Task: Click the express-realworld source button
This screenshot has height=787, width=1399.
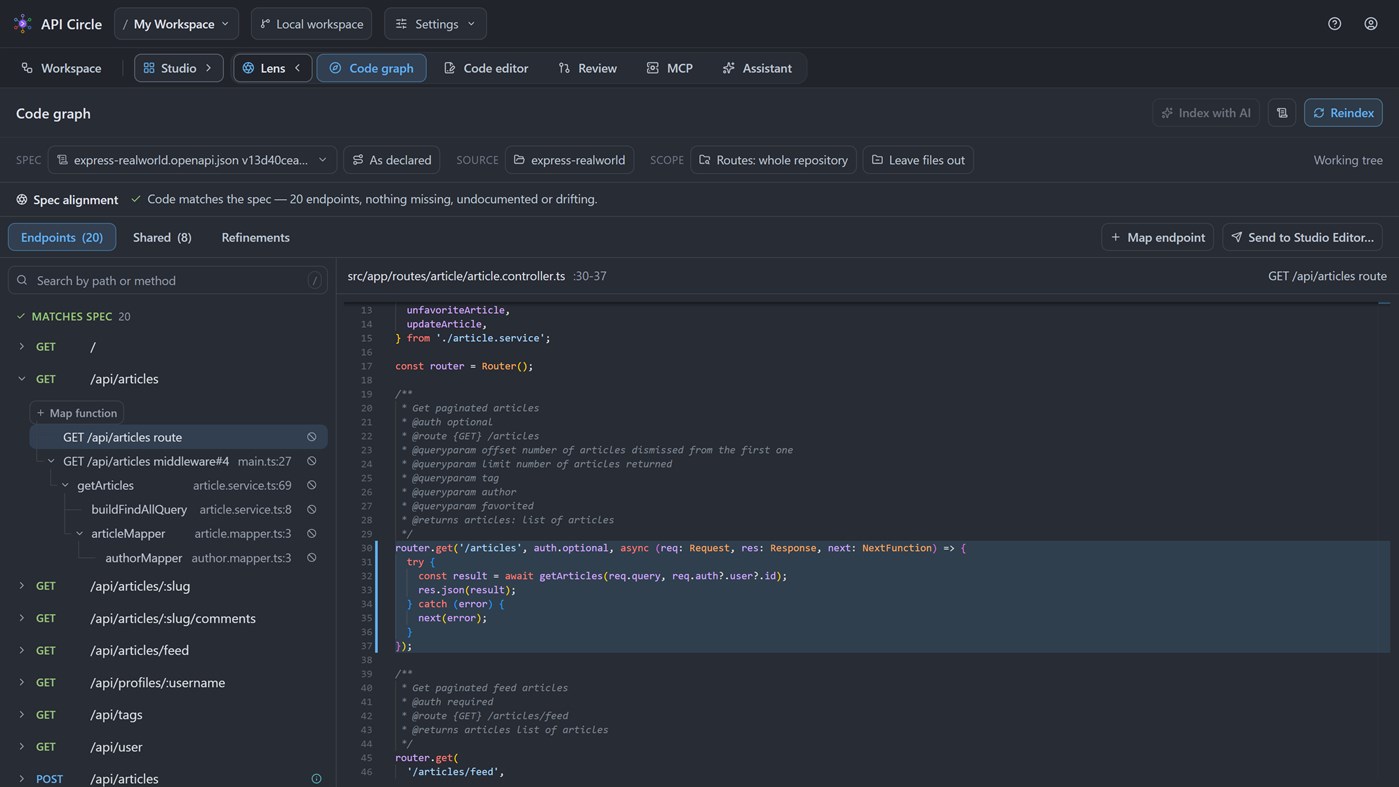Action: pos(569,160)
